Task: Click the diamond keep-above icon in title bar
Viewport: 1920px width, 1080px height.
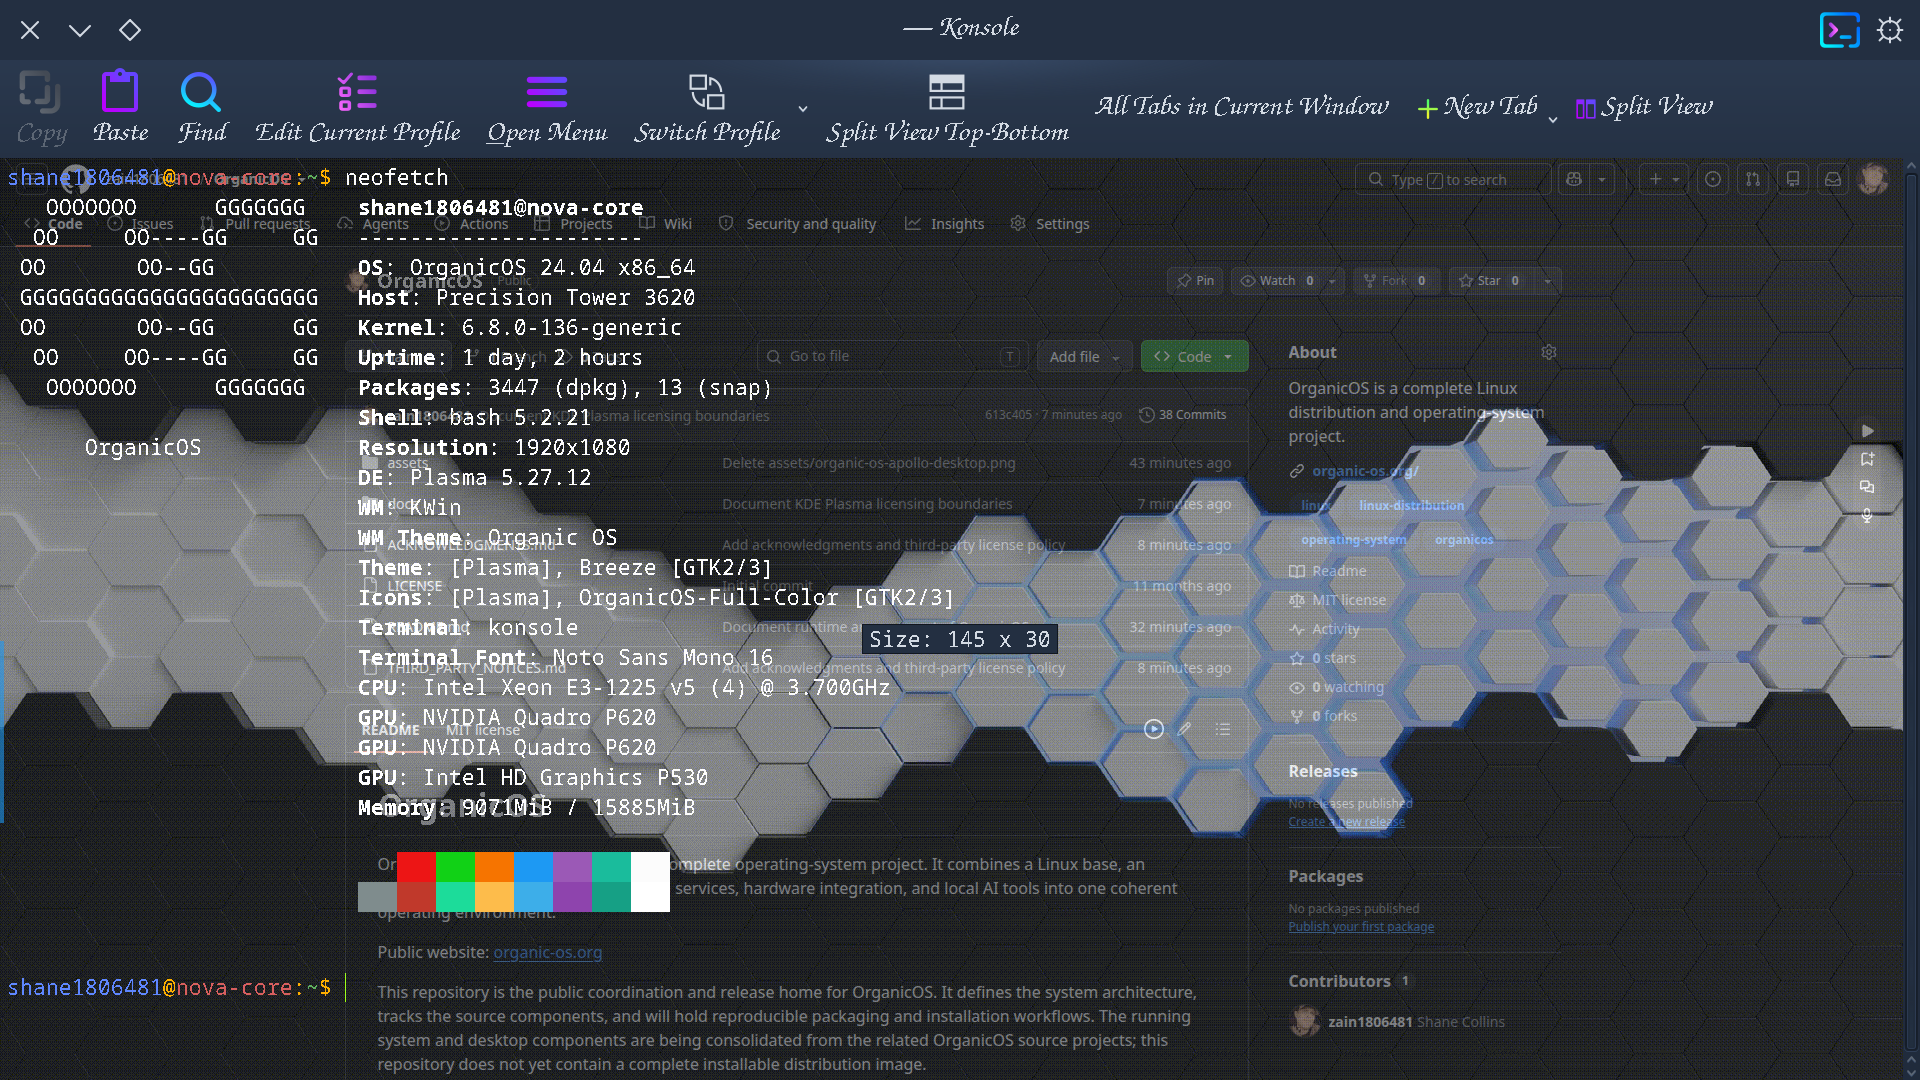Action: 130,30
